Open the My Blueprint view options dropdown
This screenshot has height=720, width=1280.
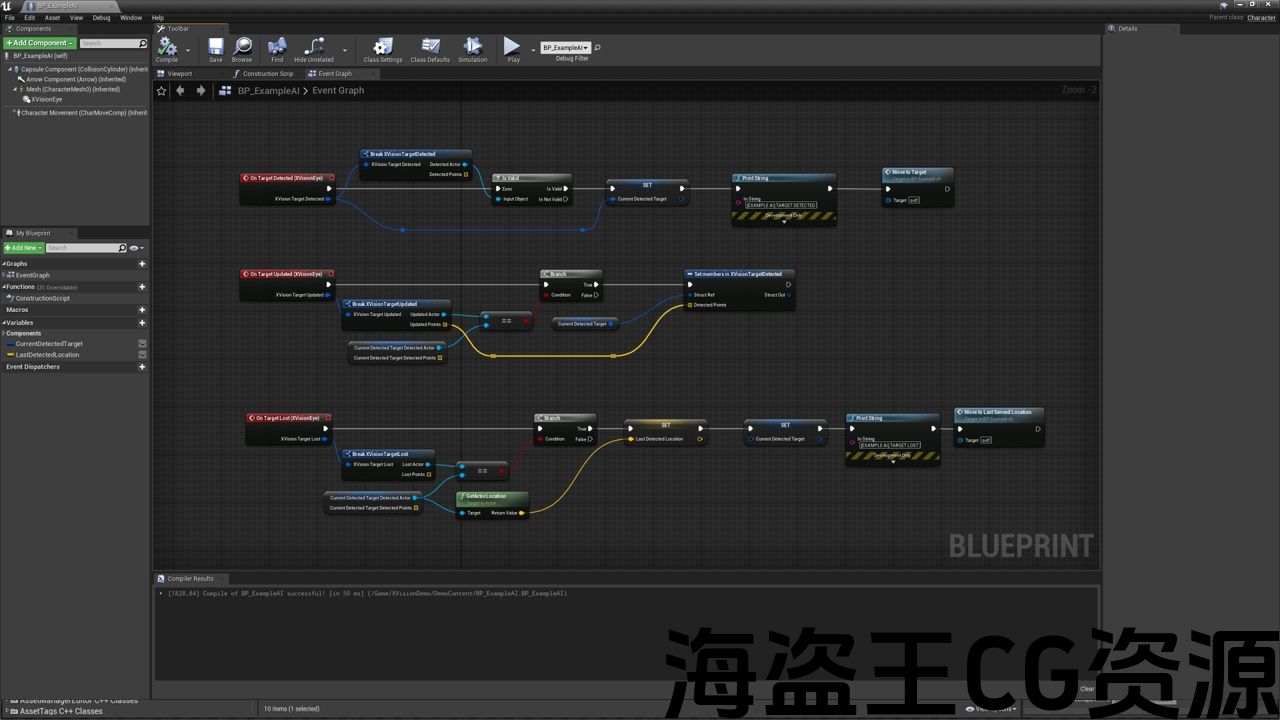click(x=136, y=248)
